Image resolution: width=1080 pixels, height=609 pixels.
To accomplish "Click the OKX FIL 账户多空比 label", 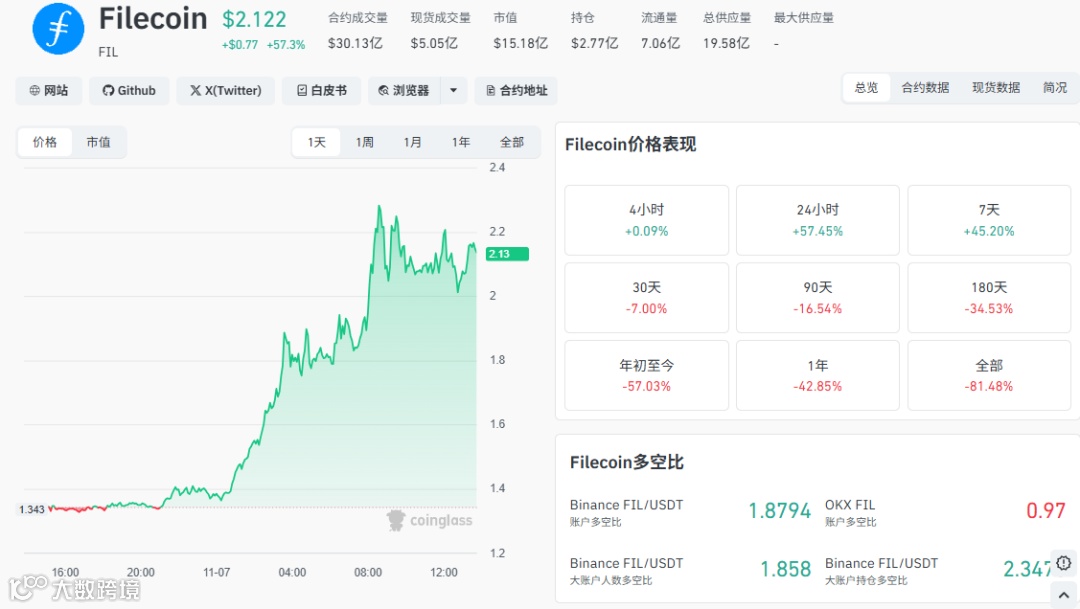I will pos(851,522).
